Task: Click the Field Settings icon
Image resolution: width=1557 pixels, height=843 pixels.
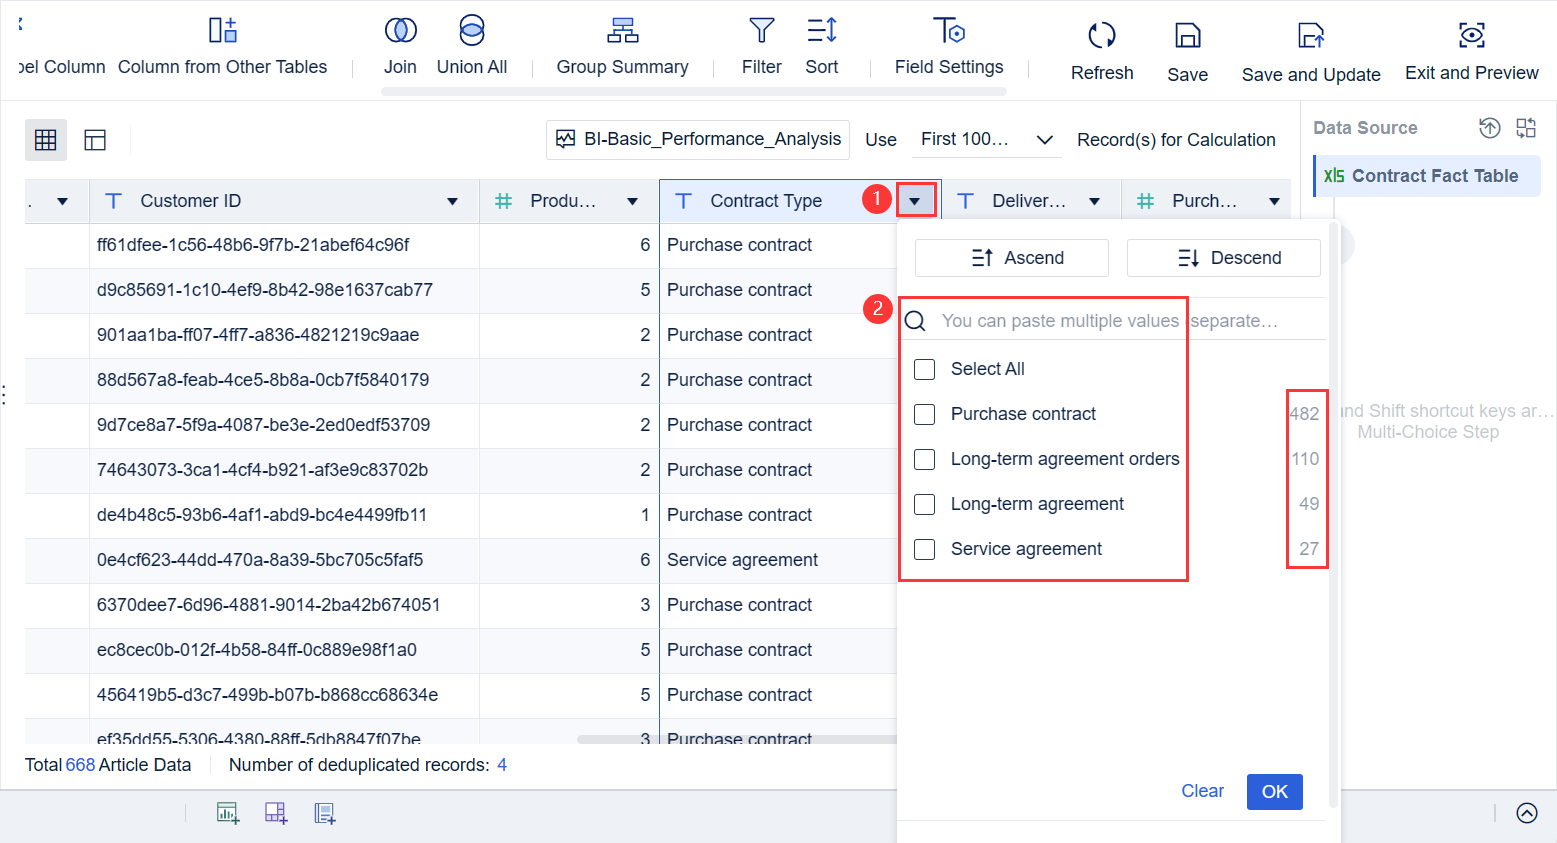Action: click(x=948, y=32)
